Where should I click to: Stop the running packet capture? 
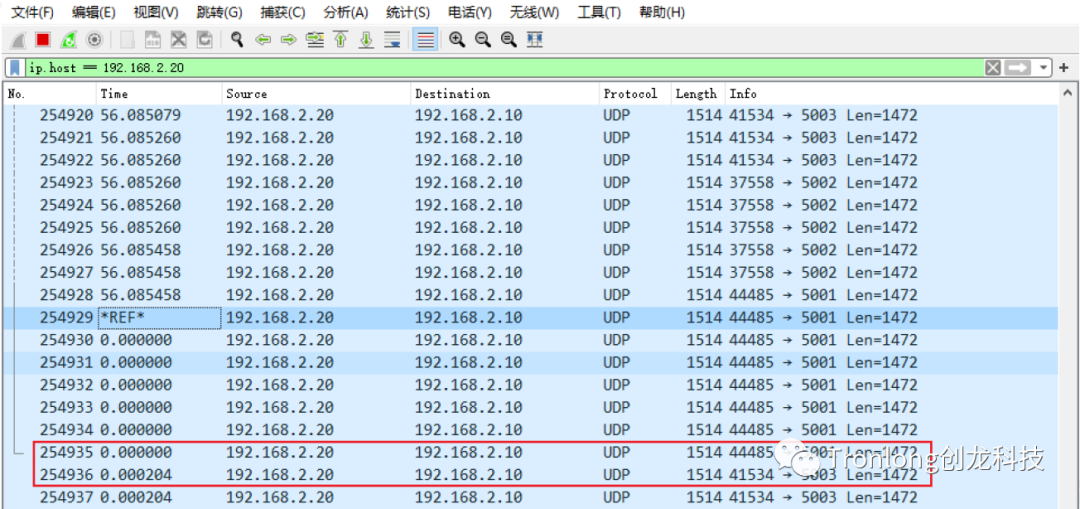click(43, 40)
